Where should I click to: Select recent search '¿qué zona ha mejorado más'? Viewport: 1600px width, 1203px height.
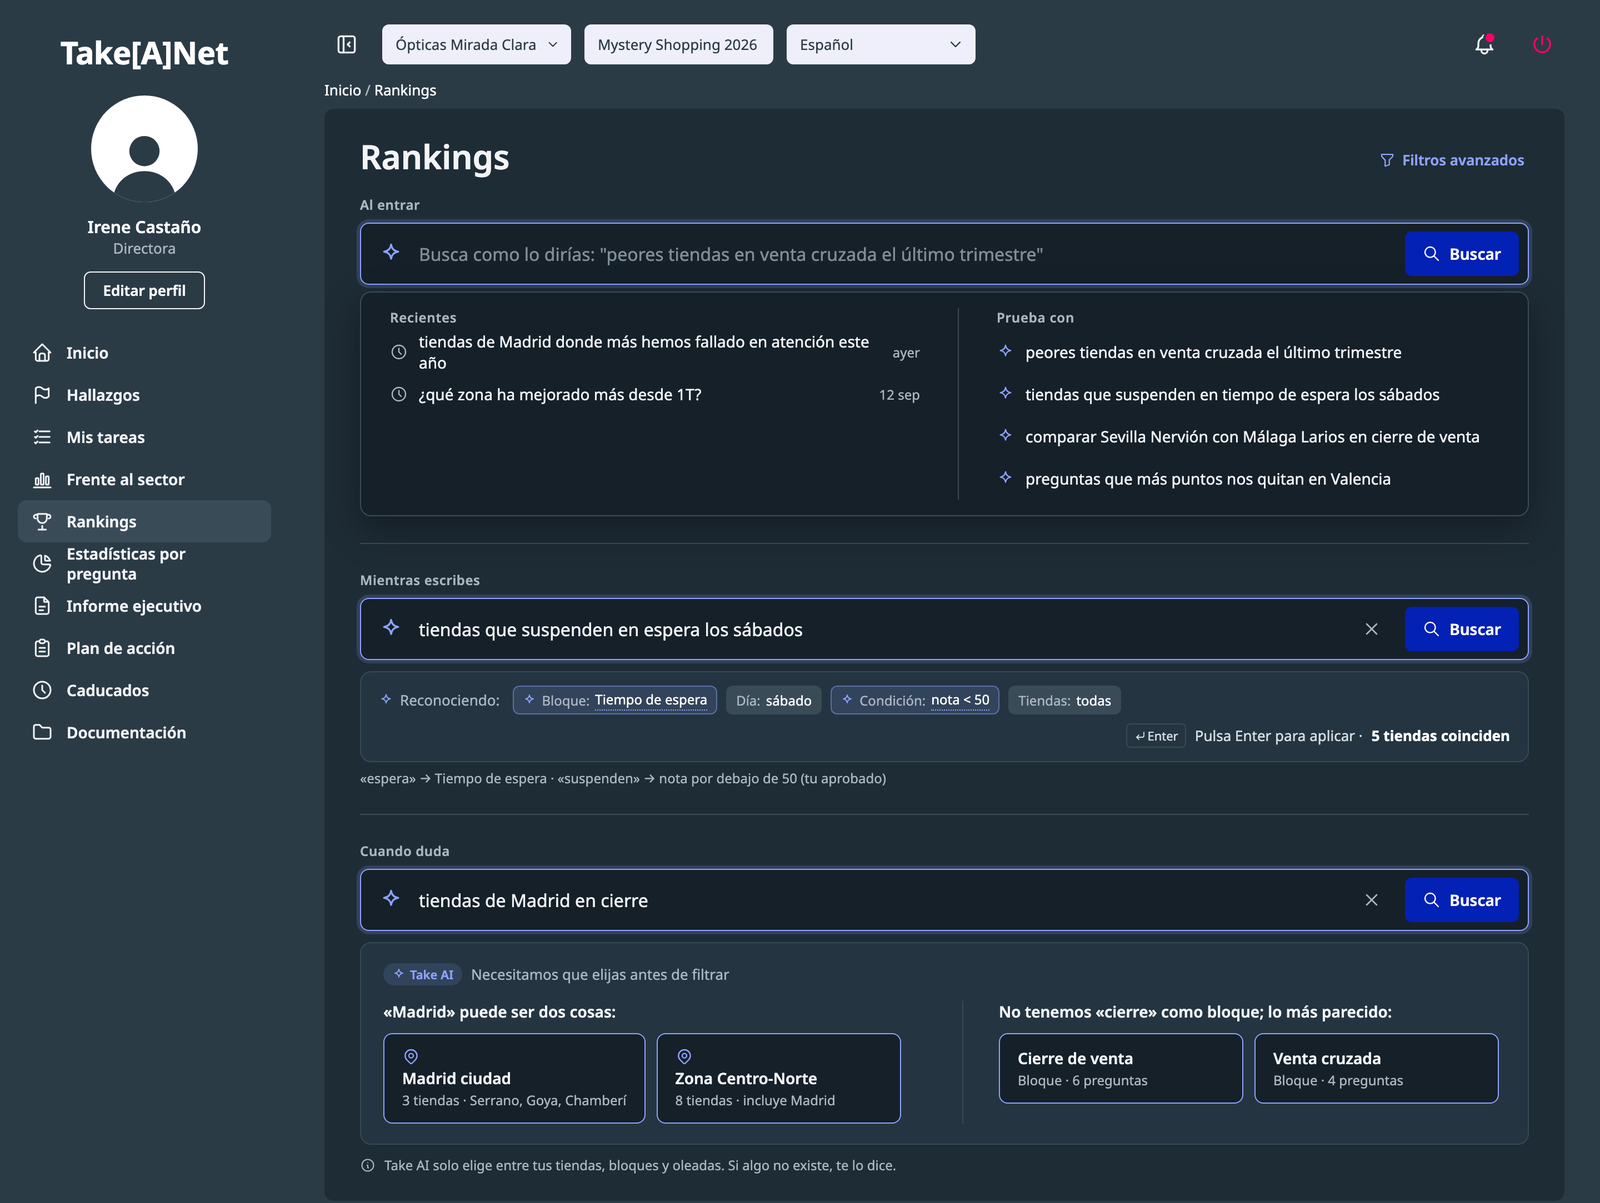655,395
